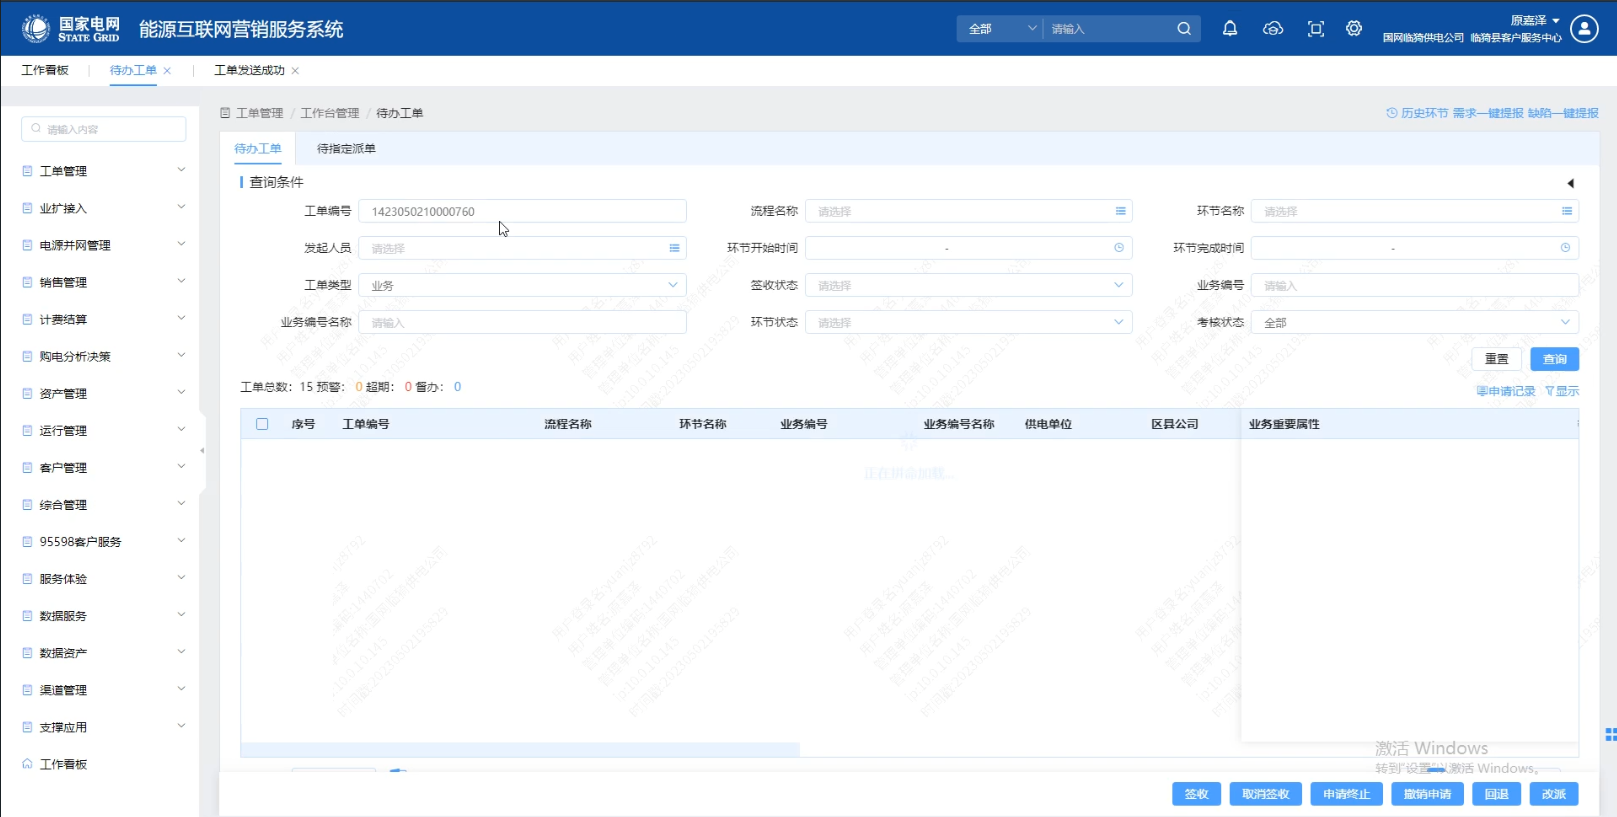Viewport: 1617px width, 817px height.
Task: Click the 工单编号 input field
Action: 522,211
